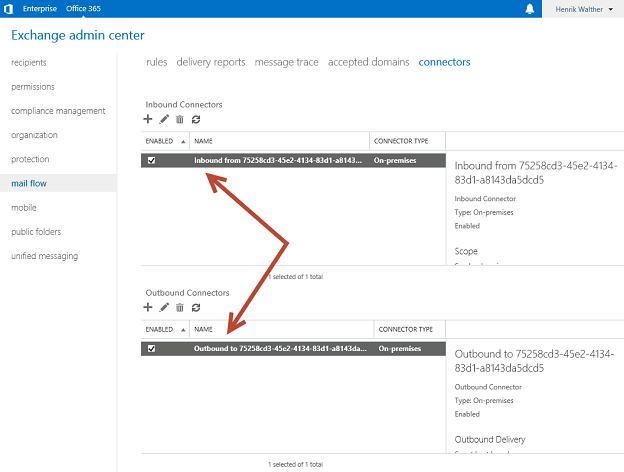Open the organization section

[x=34, y=135]
